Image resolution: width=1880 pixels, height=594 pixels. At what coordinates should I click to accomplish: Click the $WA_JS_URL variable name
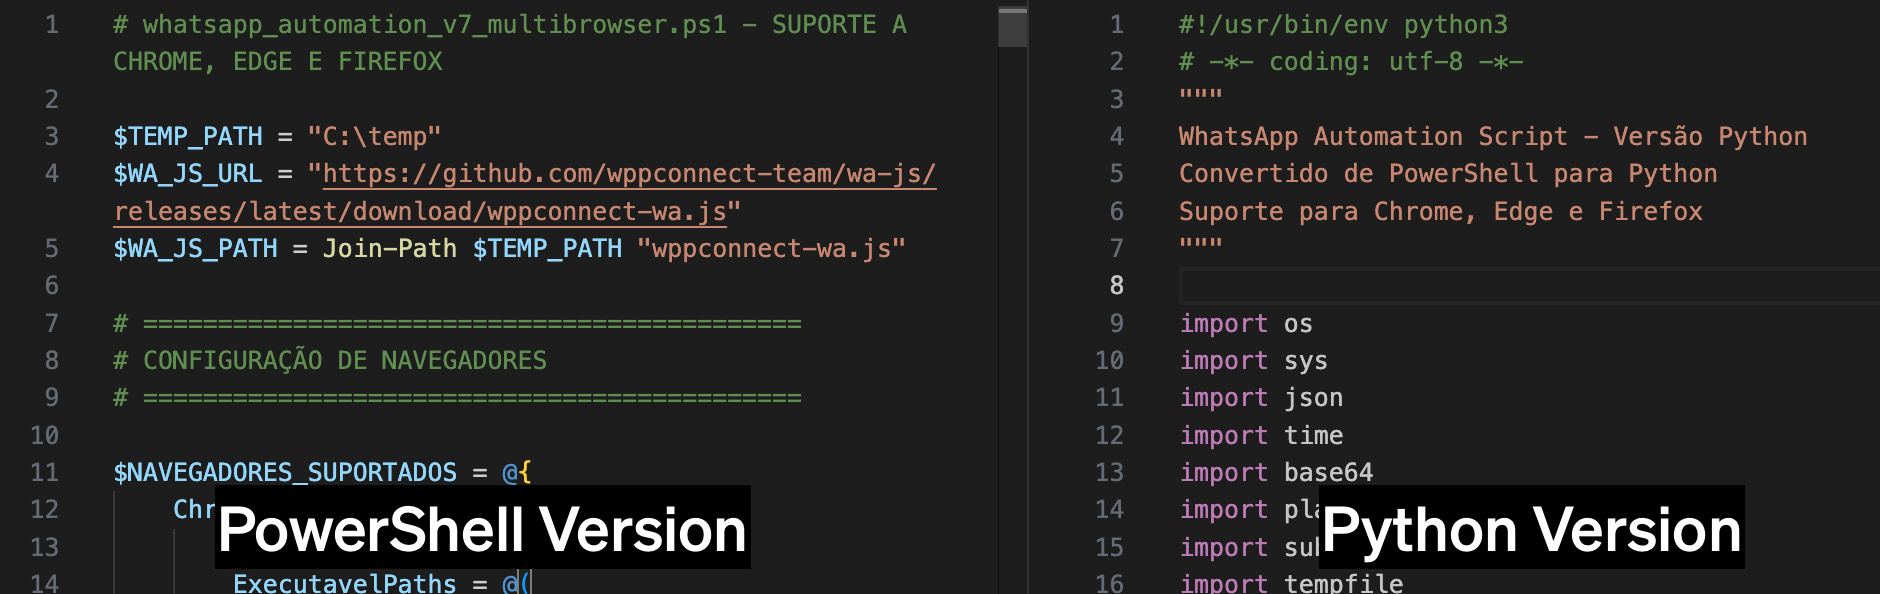(x=188, y=174)
